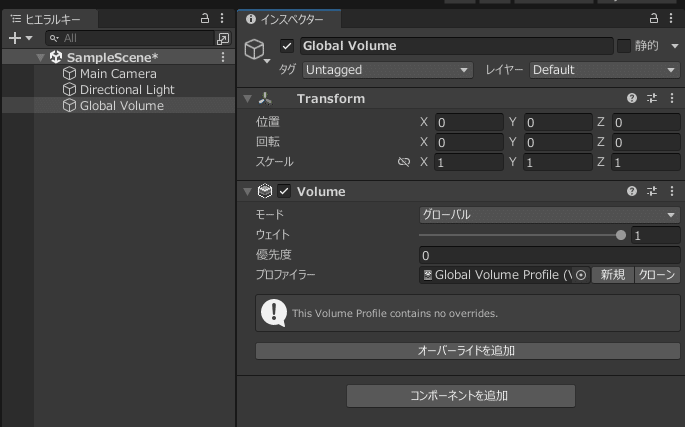The height and width of the screenshot is (427, 685).
Task: Open Transform presets icon
Action: [x=652, y=98]
